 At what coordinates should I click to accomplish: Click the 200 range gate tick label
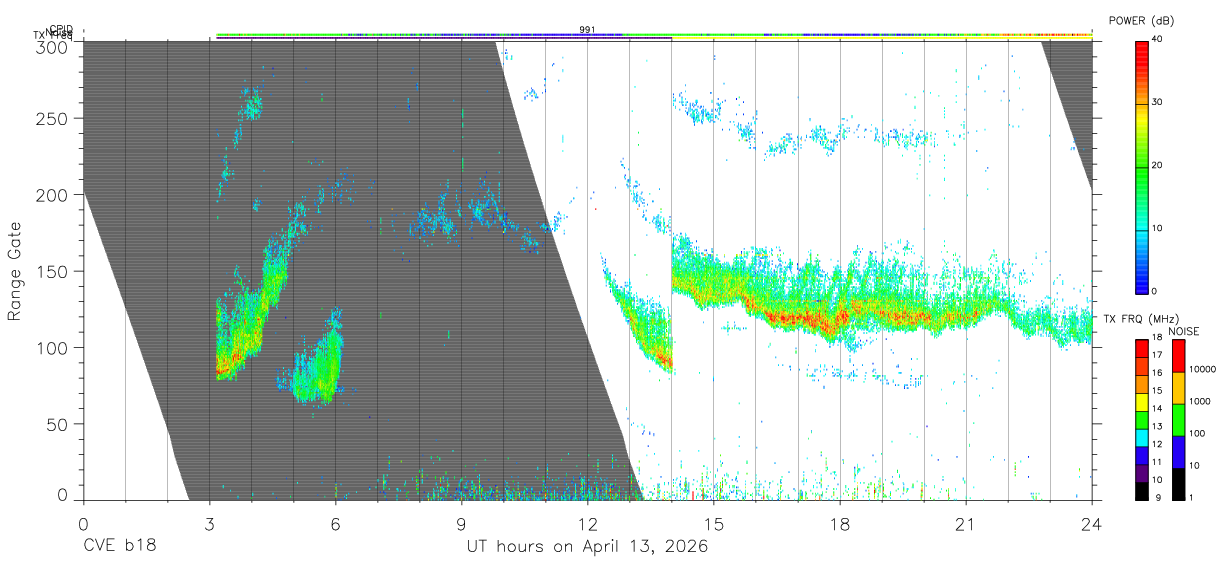point(54,195)
